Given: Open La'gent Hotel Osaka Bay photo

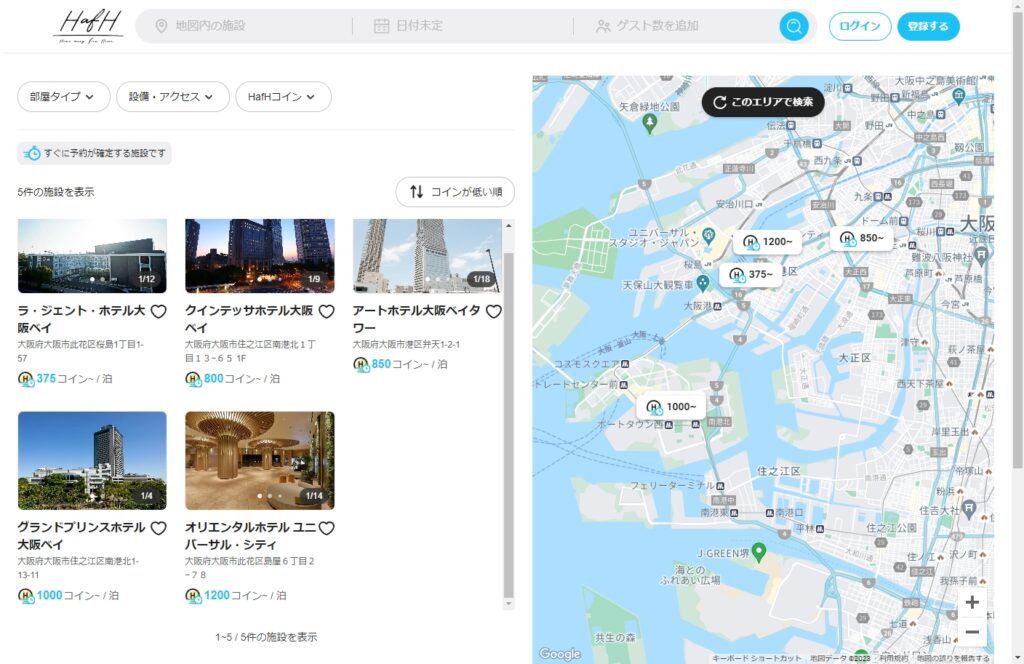Looking at the screenshot, I should click(92, 256).
